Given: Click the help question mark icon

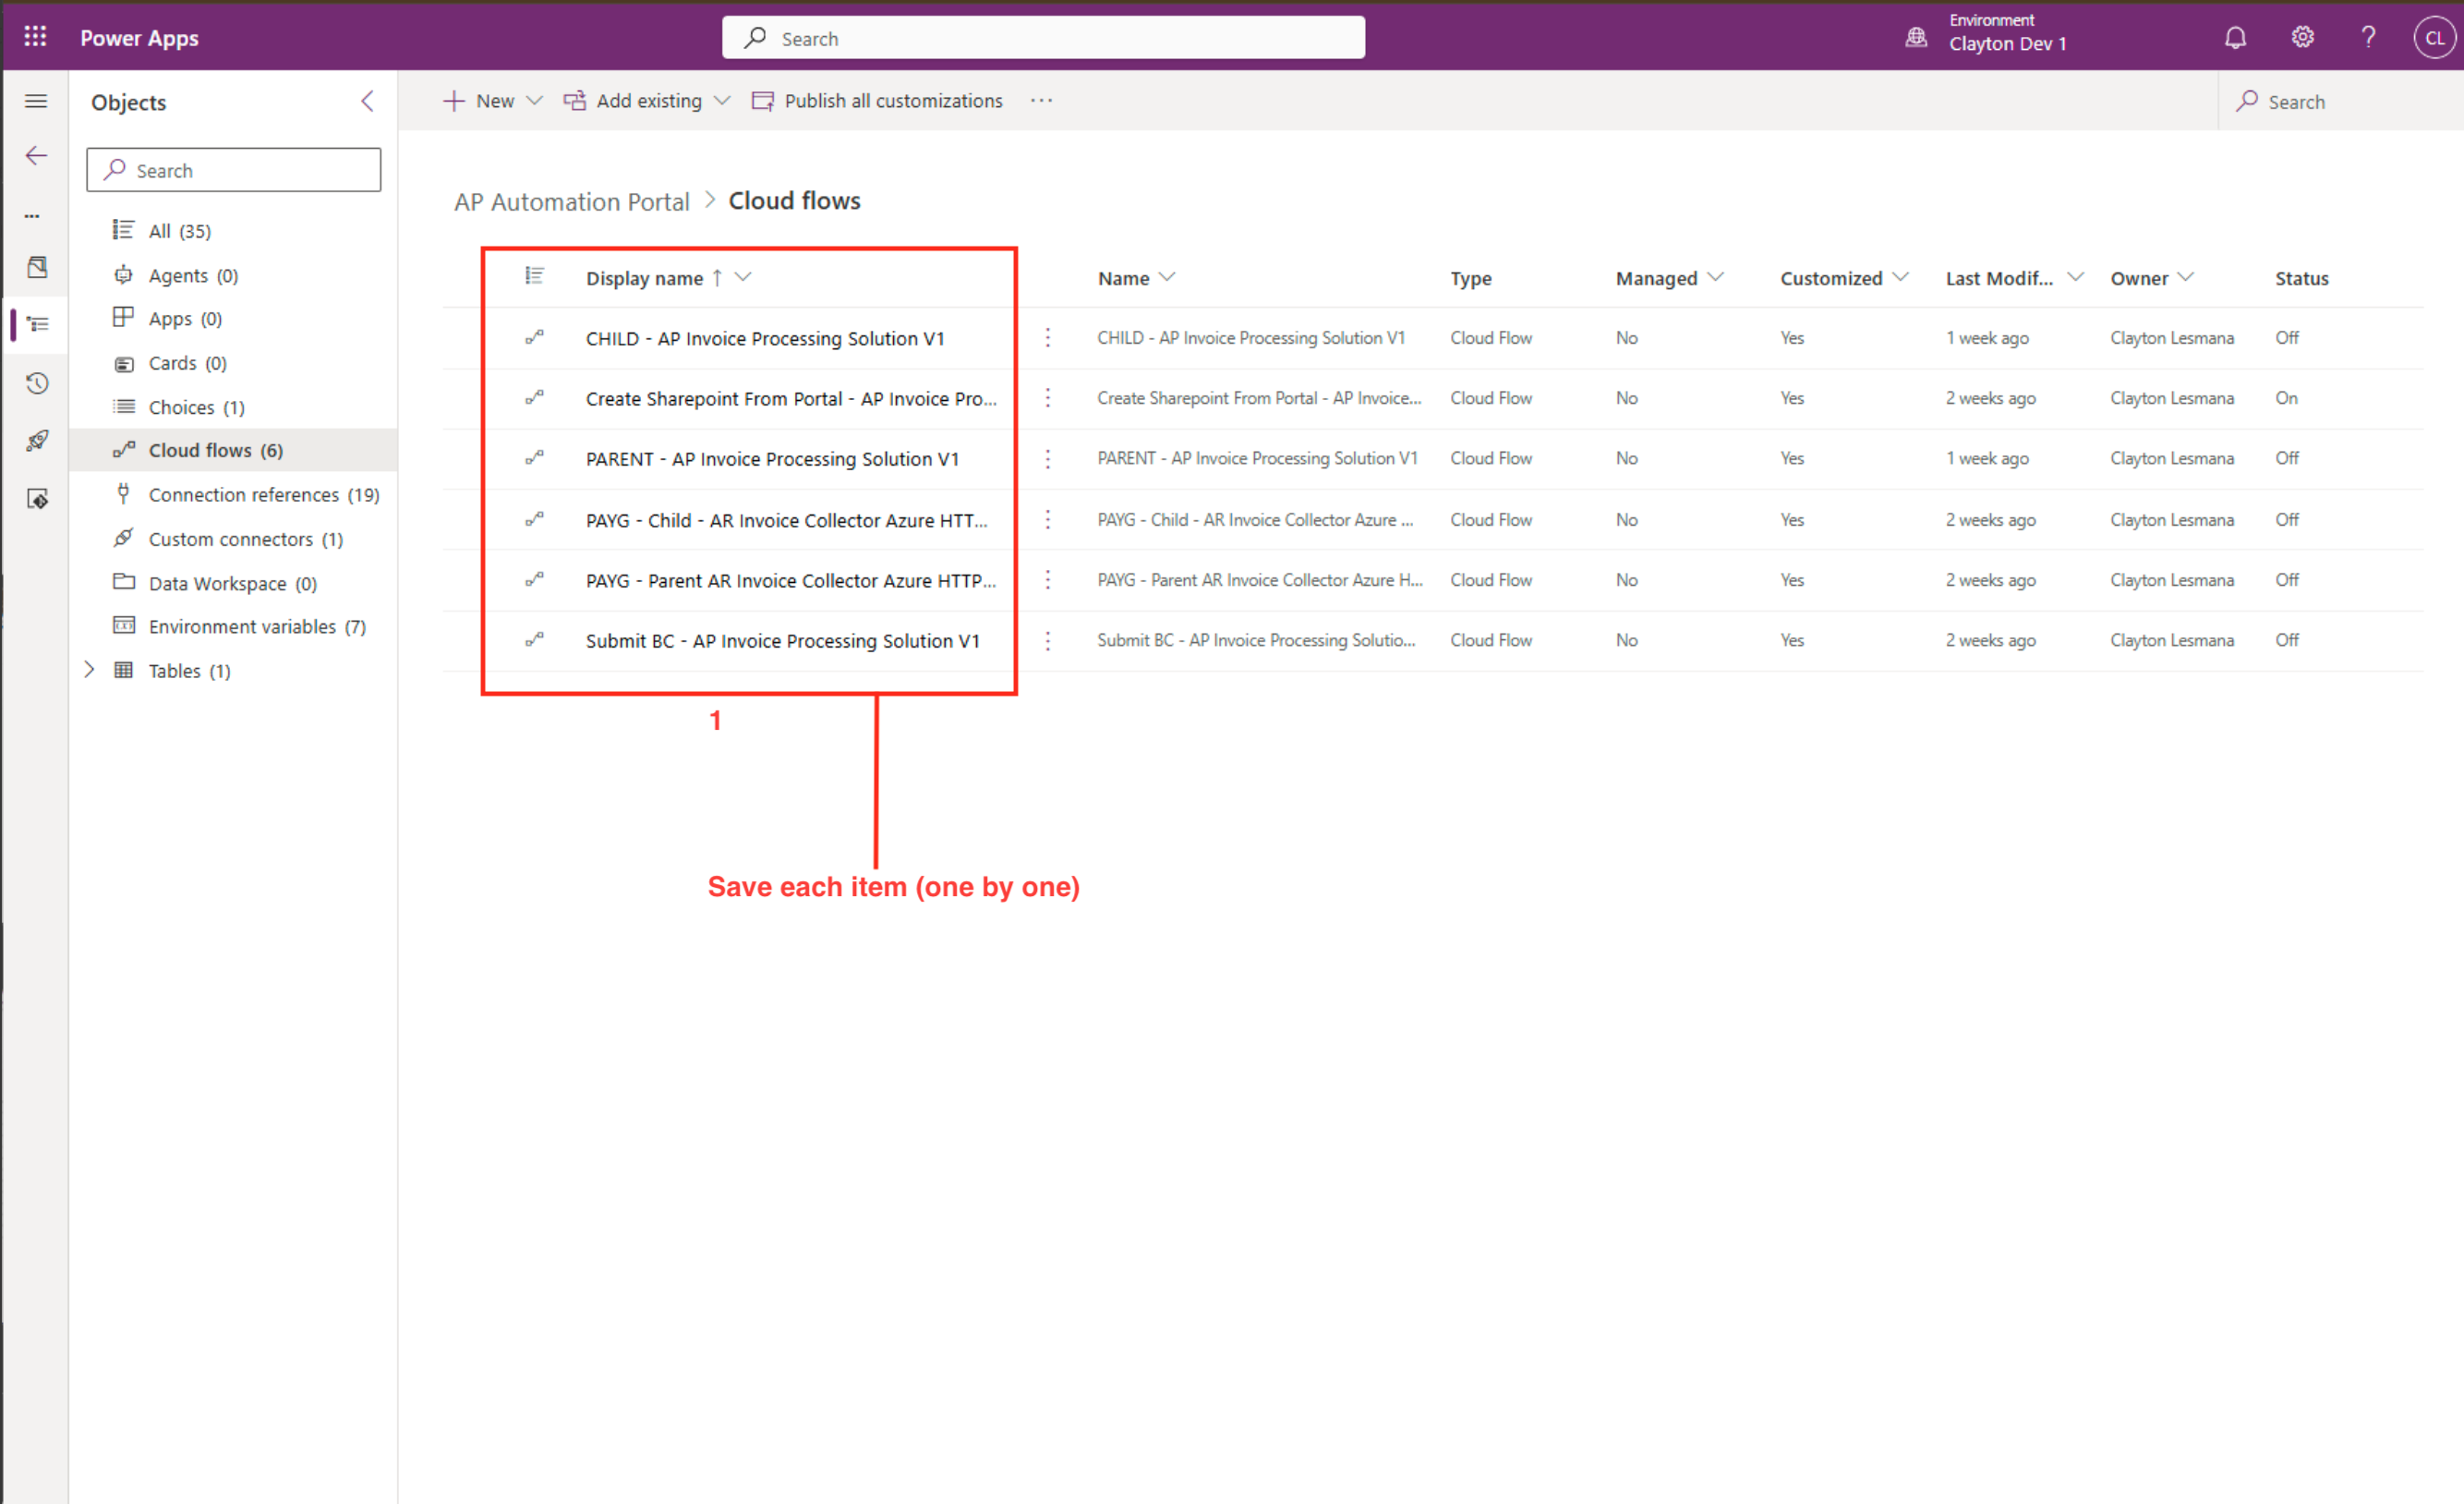Looking at the screenshot, I should pyautogui.click(x=2368, y=38).
